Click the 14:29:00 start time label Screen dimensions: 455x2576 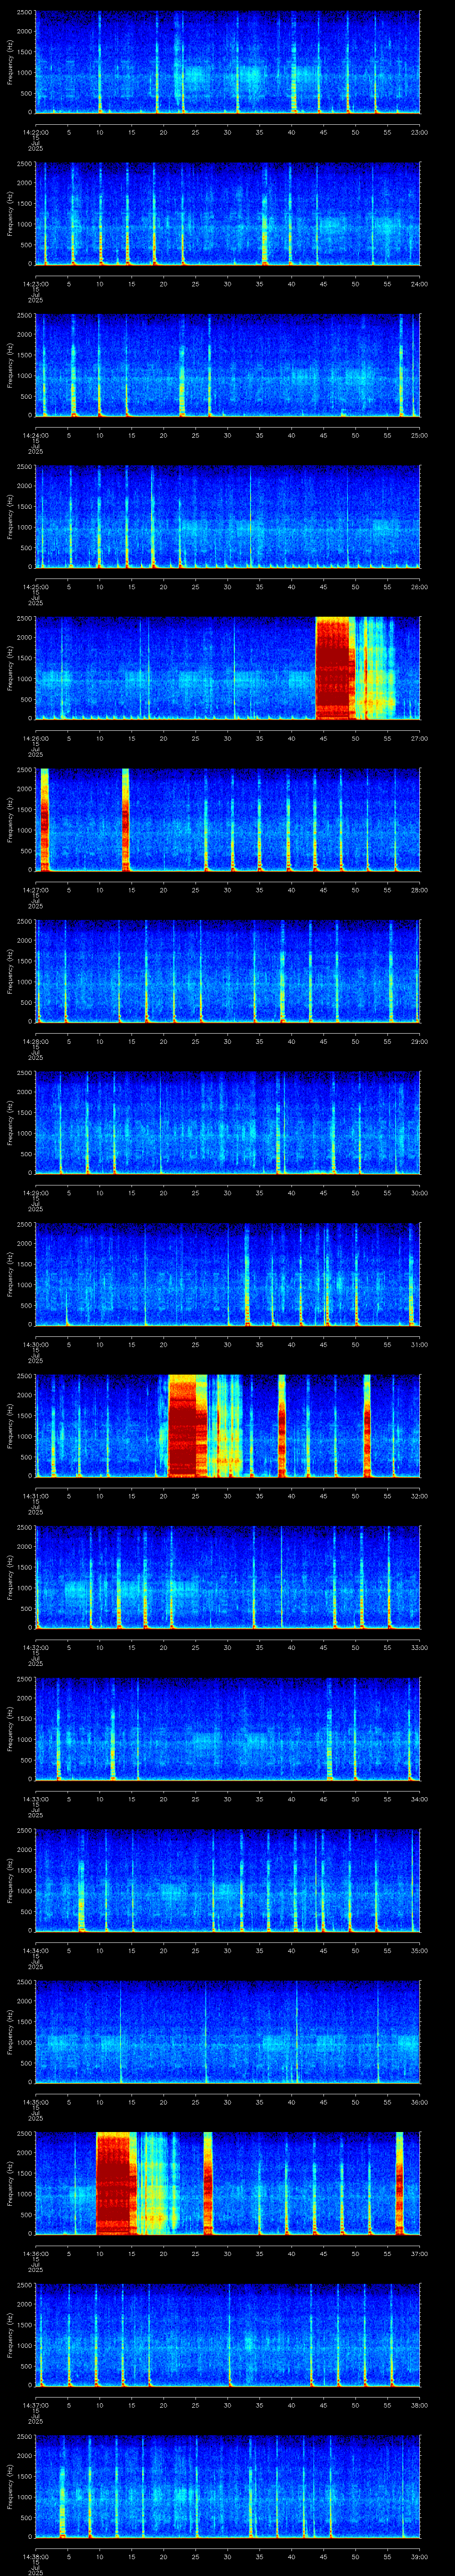pyautogui.click(x=35, y=1192)
